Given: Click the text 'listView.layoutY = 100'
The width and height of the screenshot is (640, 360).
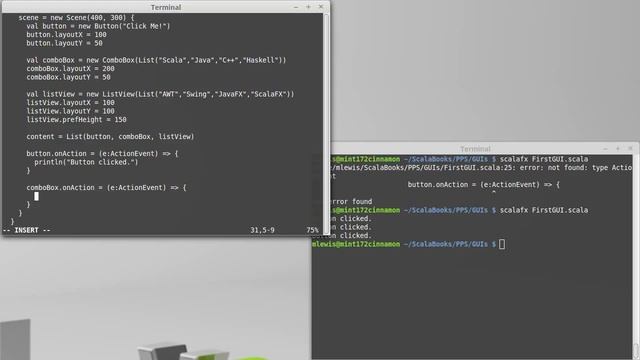Looking at the screenshot, I should pos(70,111).
